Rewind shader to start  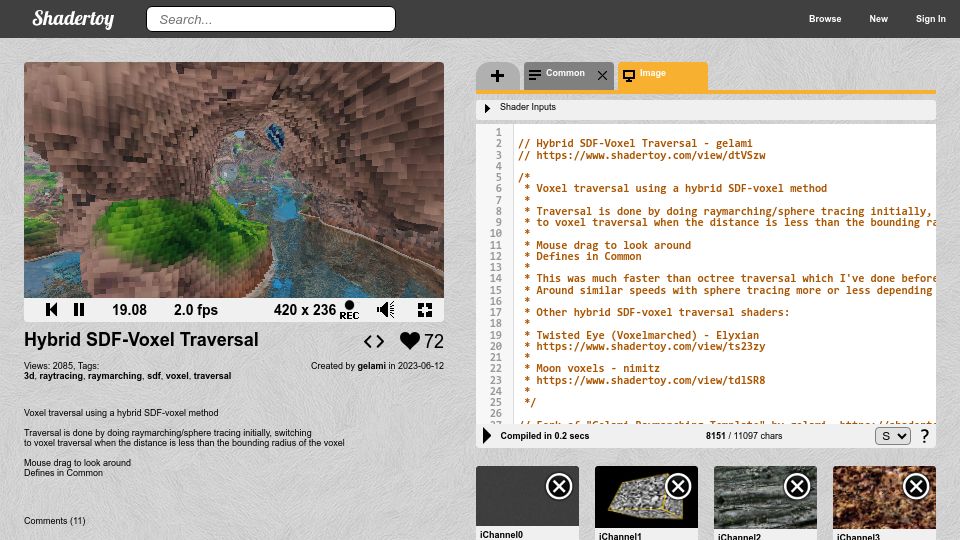click(51, 310)
